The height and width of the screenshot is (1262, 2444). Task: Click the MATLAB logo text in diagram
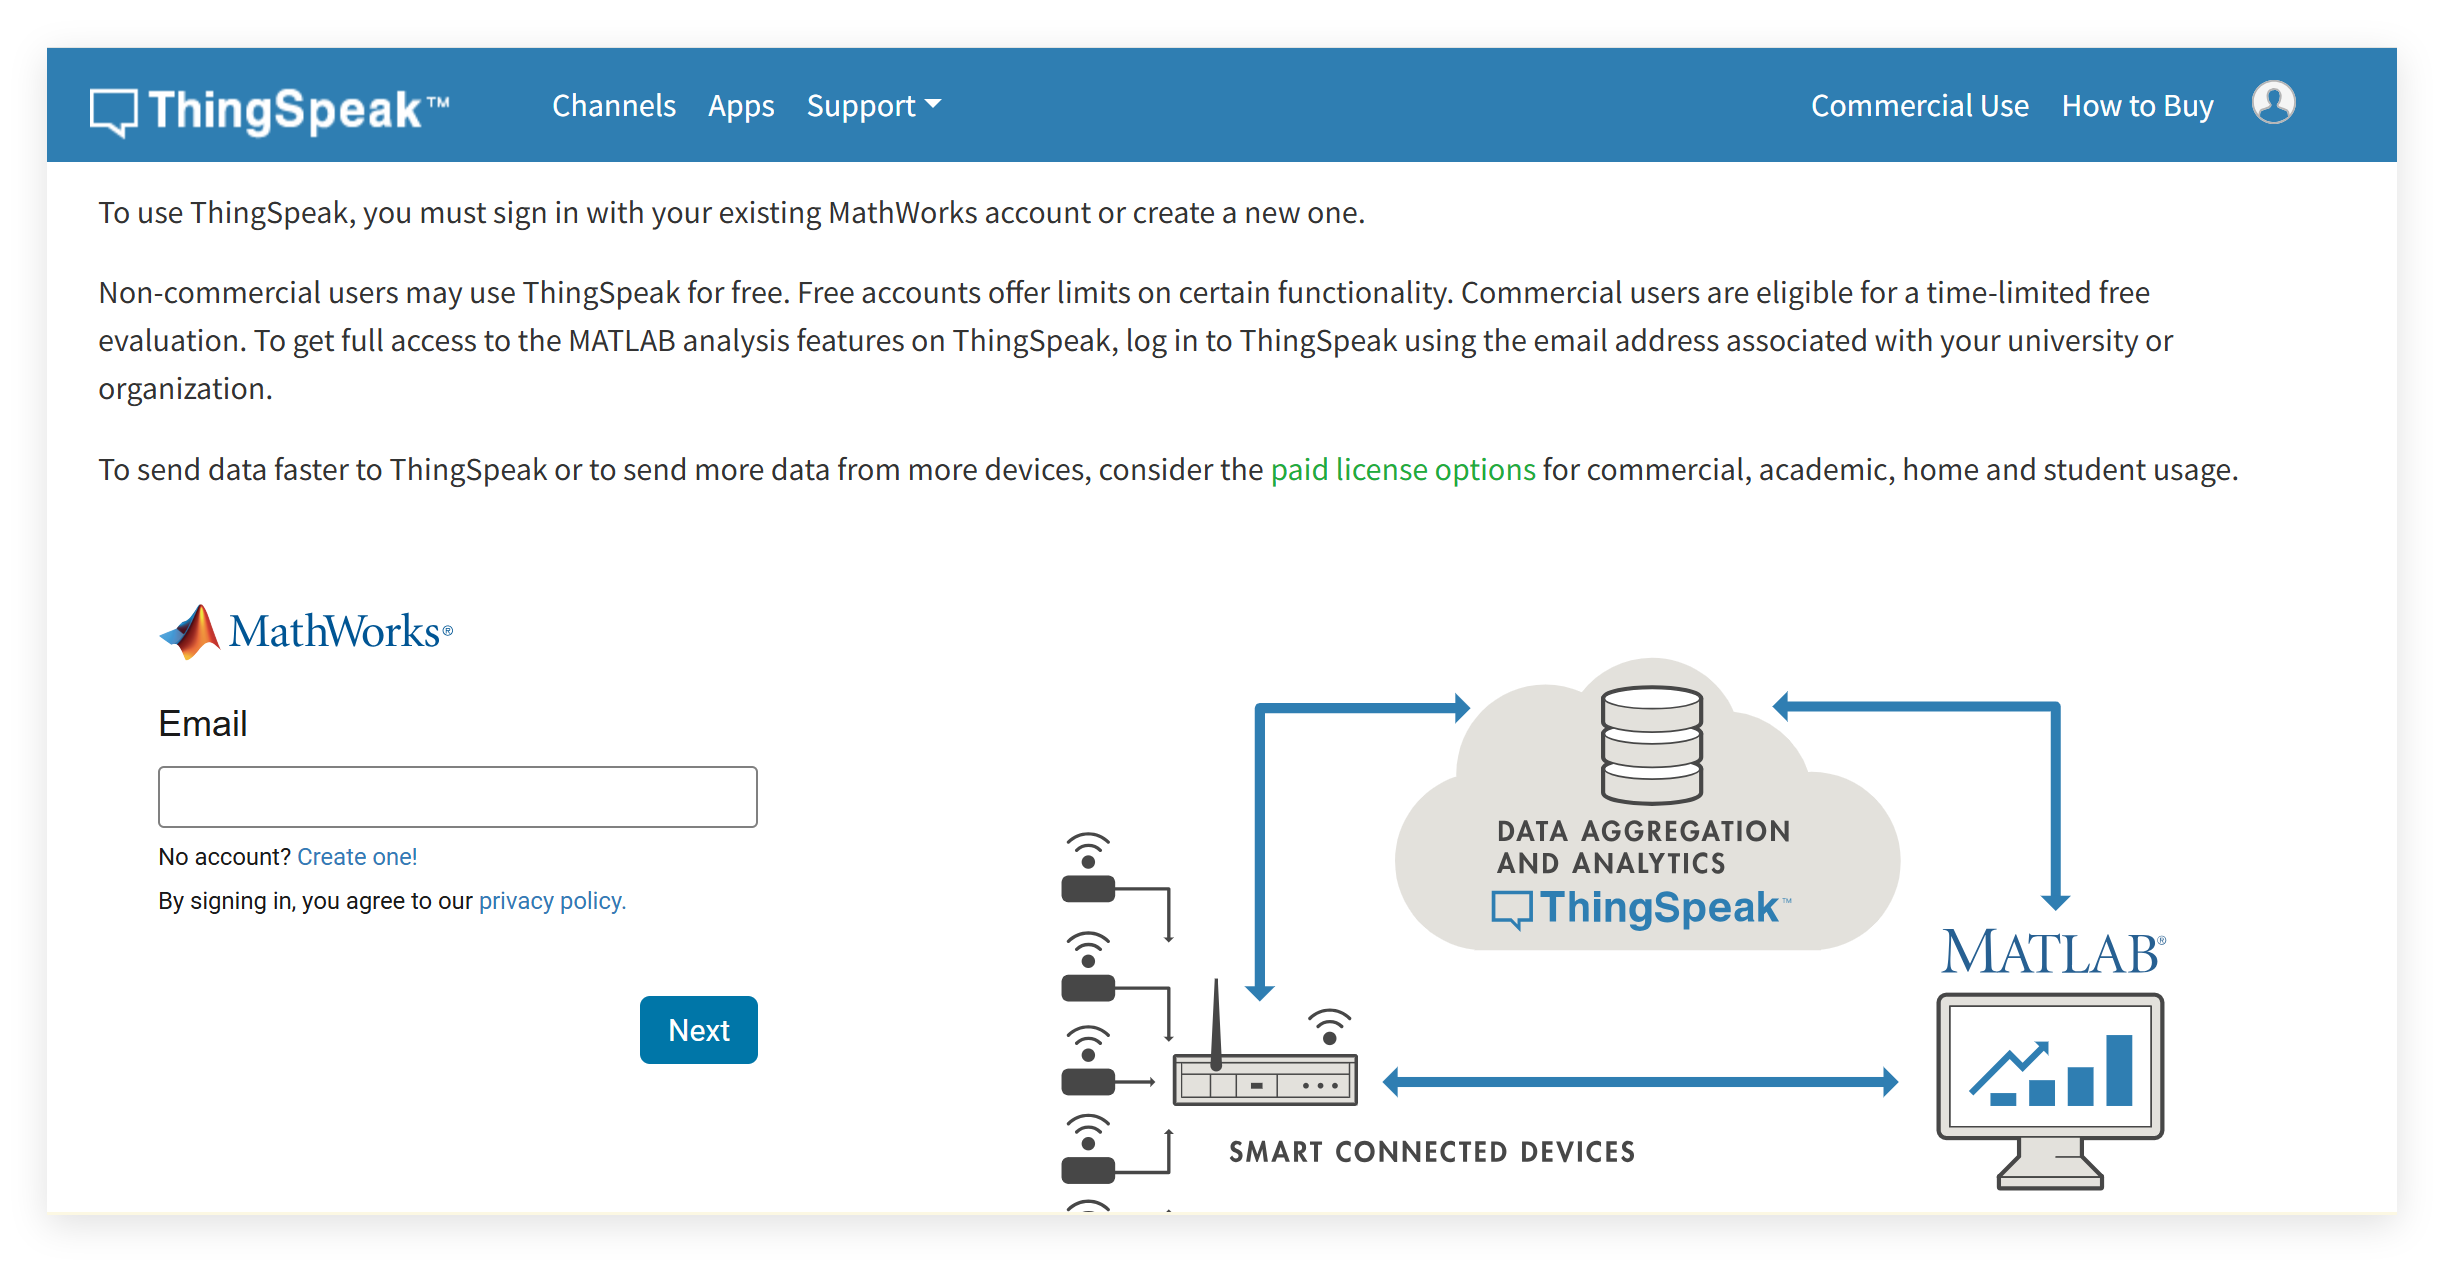[x=2054, y=952]
